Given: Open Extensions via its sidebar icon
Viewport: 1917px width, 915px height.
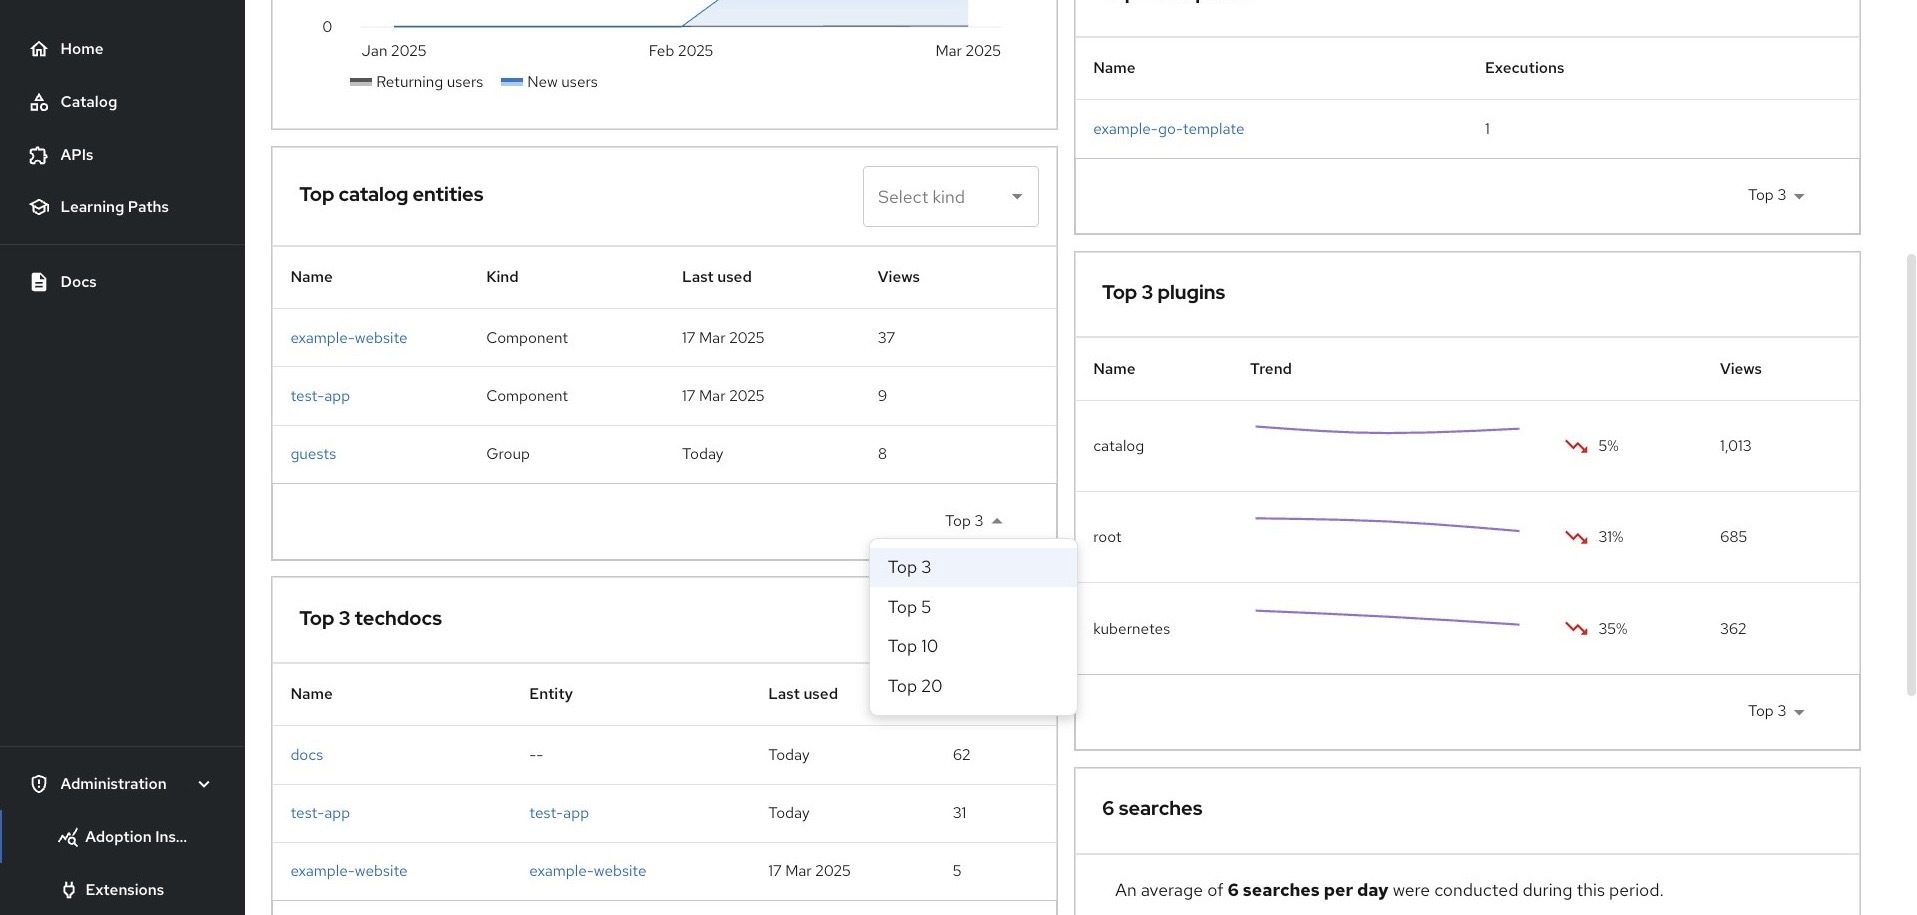Looking at the screenshot, I should [x=68, y=889].
